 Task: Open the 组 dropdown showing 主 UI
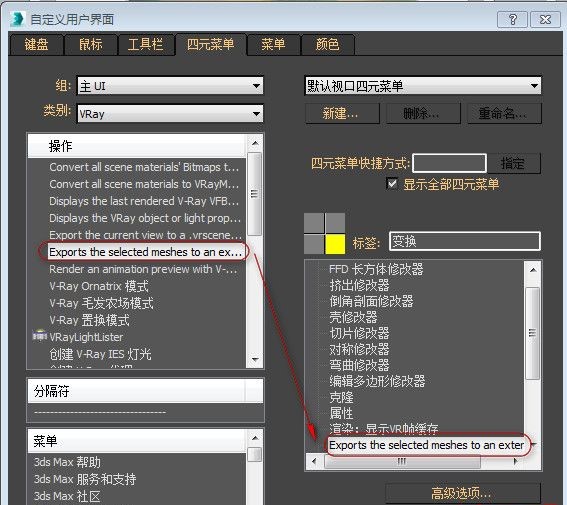(170, 86)
